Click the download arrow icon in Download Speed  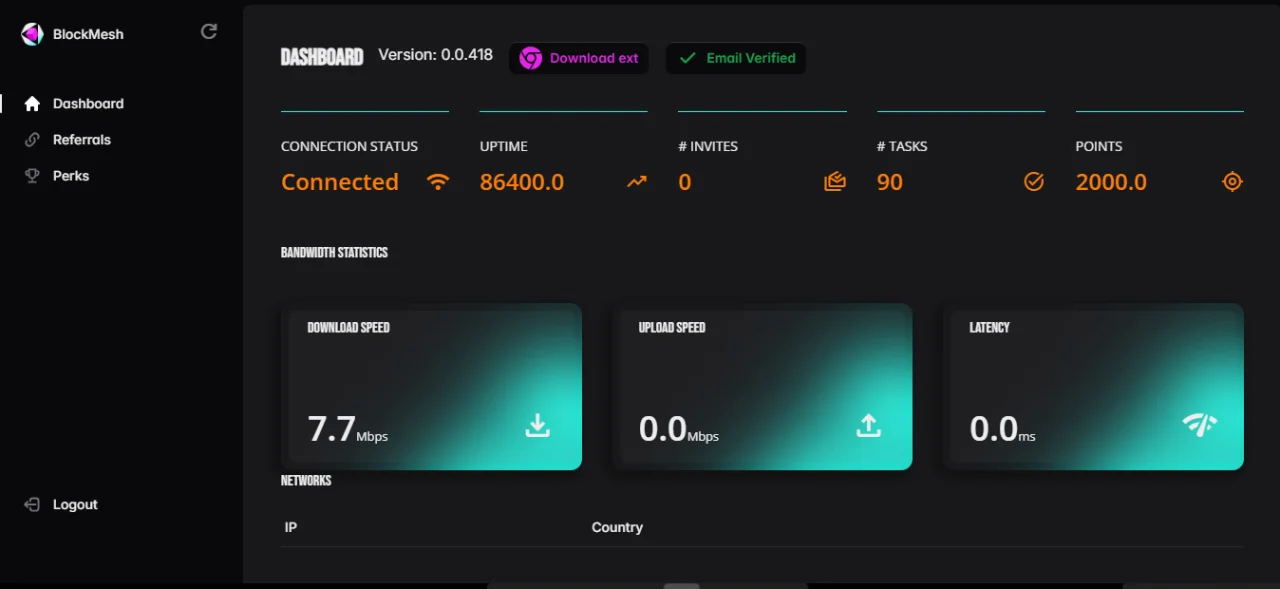tap(538, 426)
